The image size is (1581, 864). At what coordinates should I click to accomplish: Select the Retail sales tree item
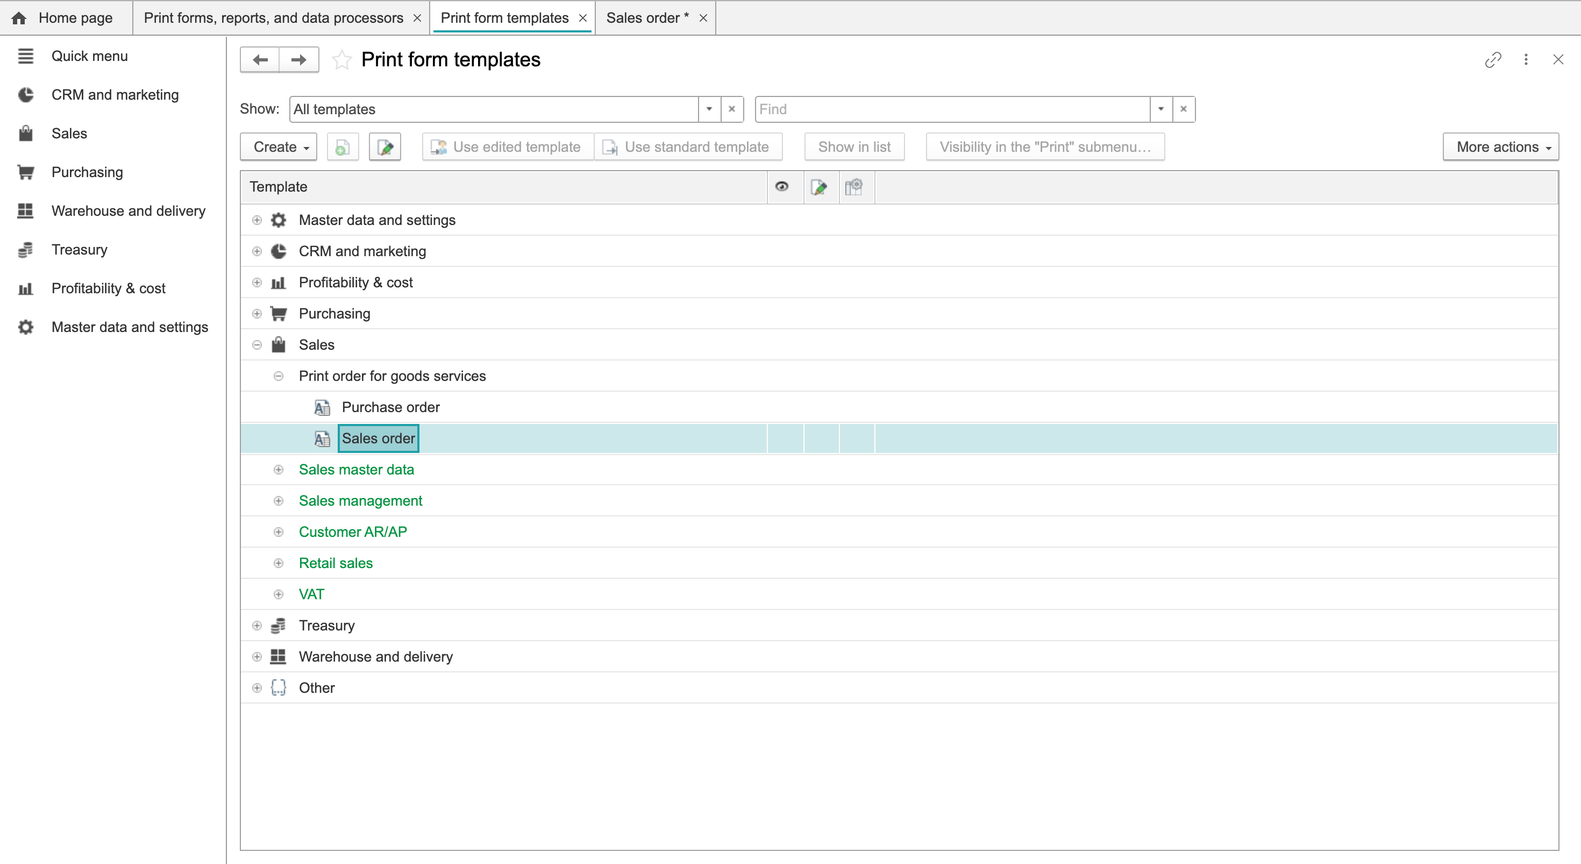pyautogui.click(x=336, y=563)
